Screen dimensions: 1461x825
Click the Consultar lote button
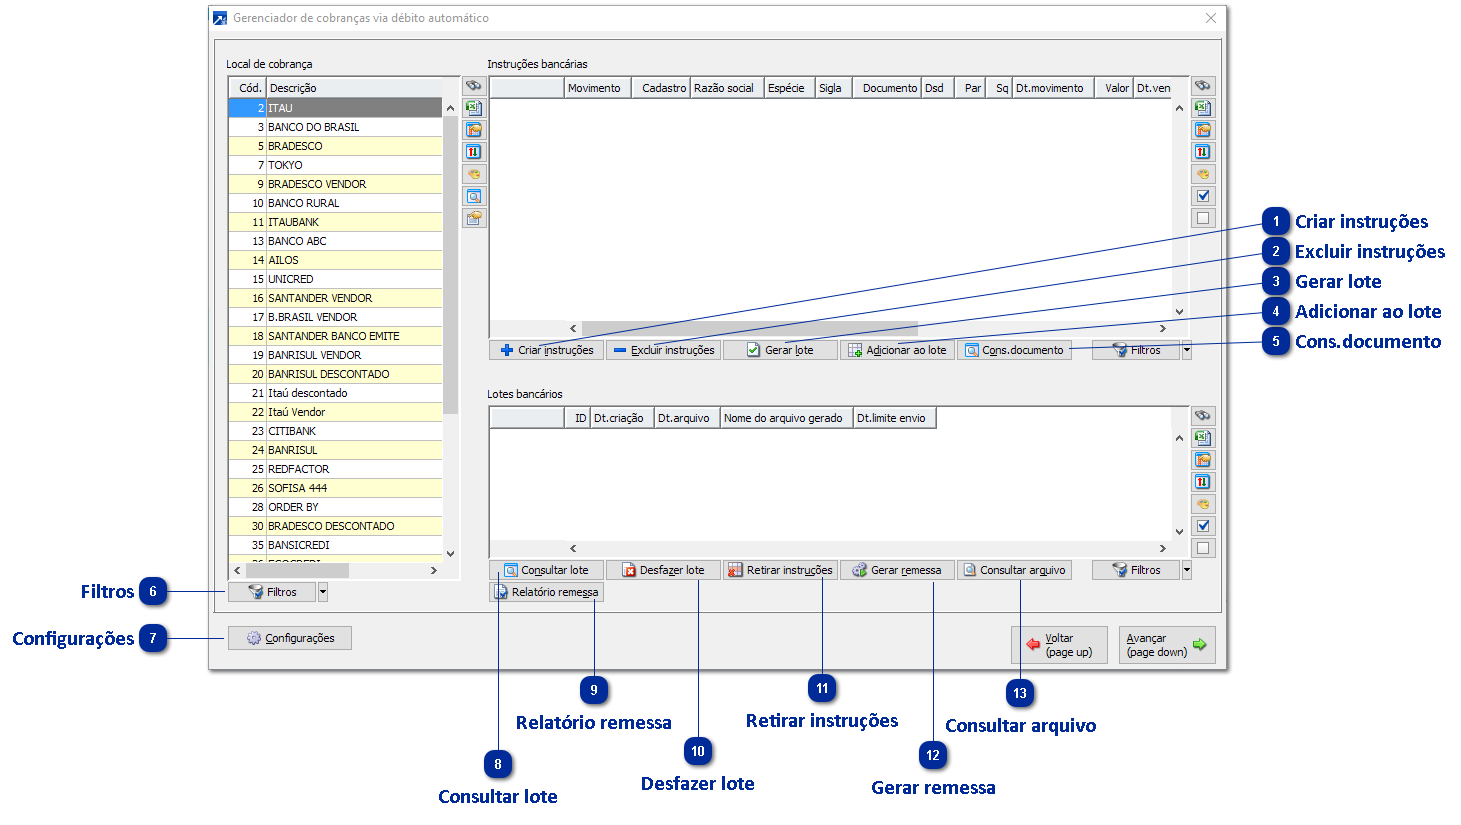(546, 570)
